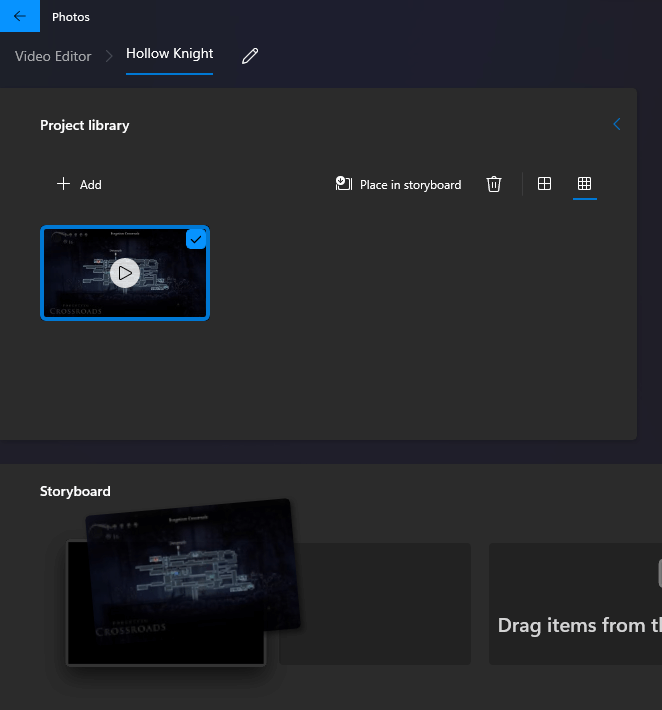Select the Hollow Knight project title
662x710 pixels.
pos(170,54)
